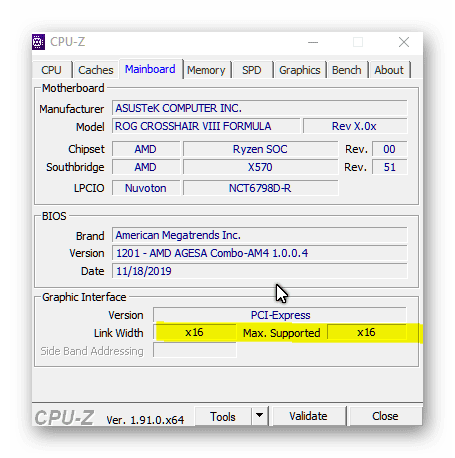
Task: Select the Mainboard tab
Action: [150, 69]
